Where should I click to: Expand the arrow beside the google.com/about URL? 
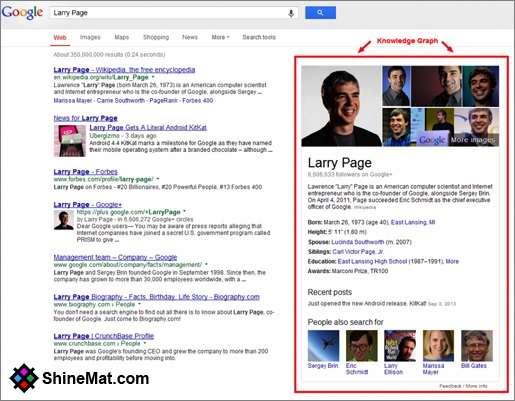tap(206, 265)
